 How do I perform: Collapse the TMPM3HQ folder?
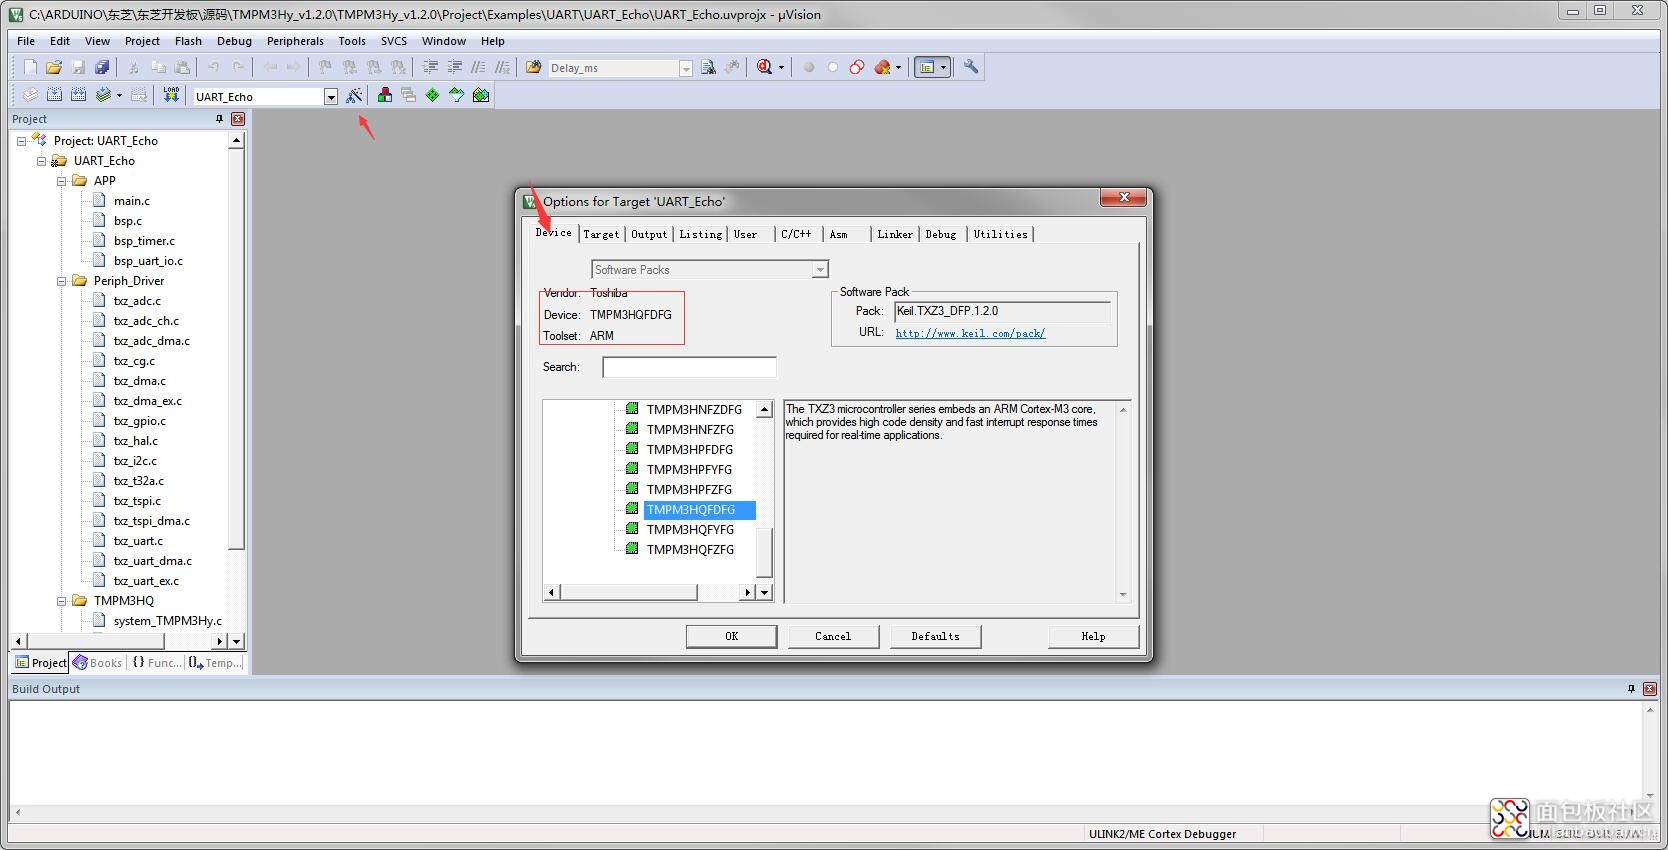(61, 601)
